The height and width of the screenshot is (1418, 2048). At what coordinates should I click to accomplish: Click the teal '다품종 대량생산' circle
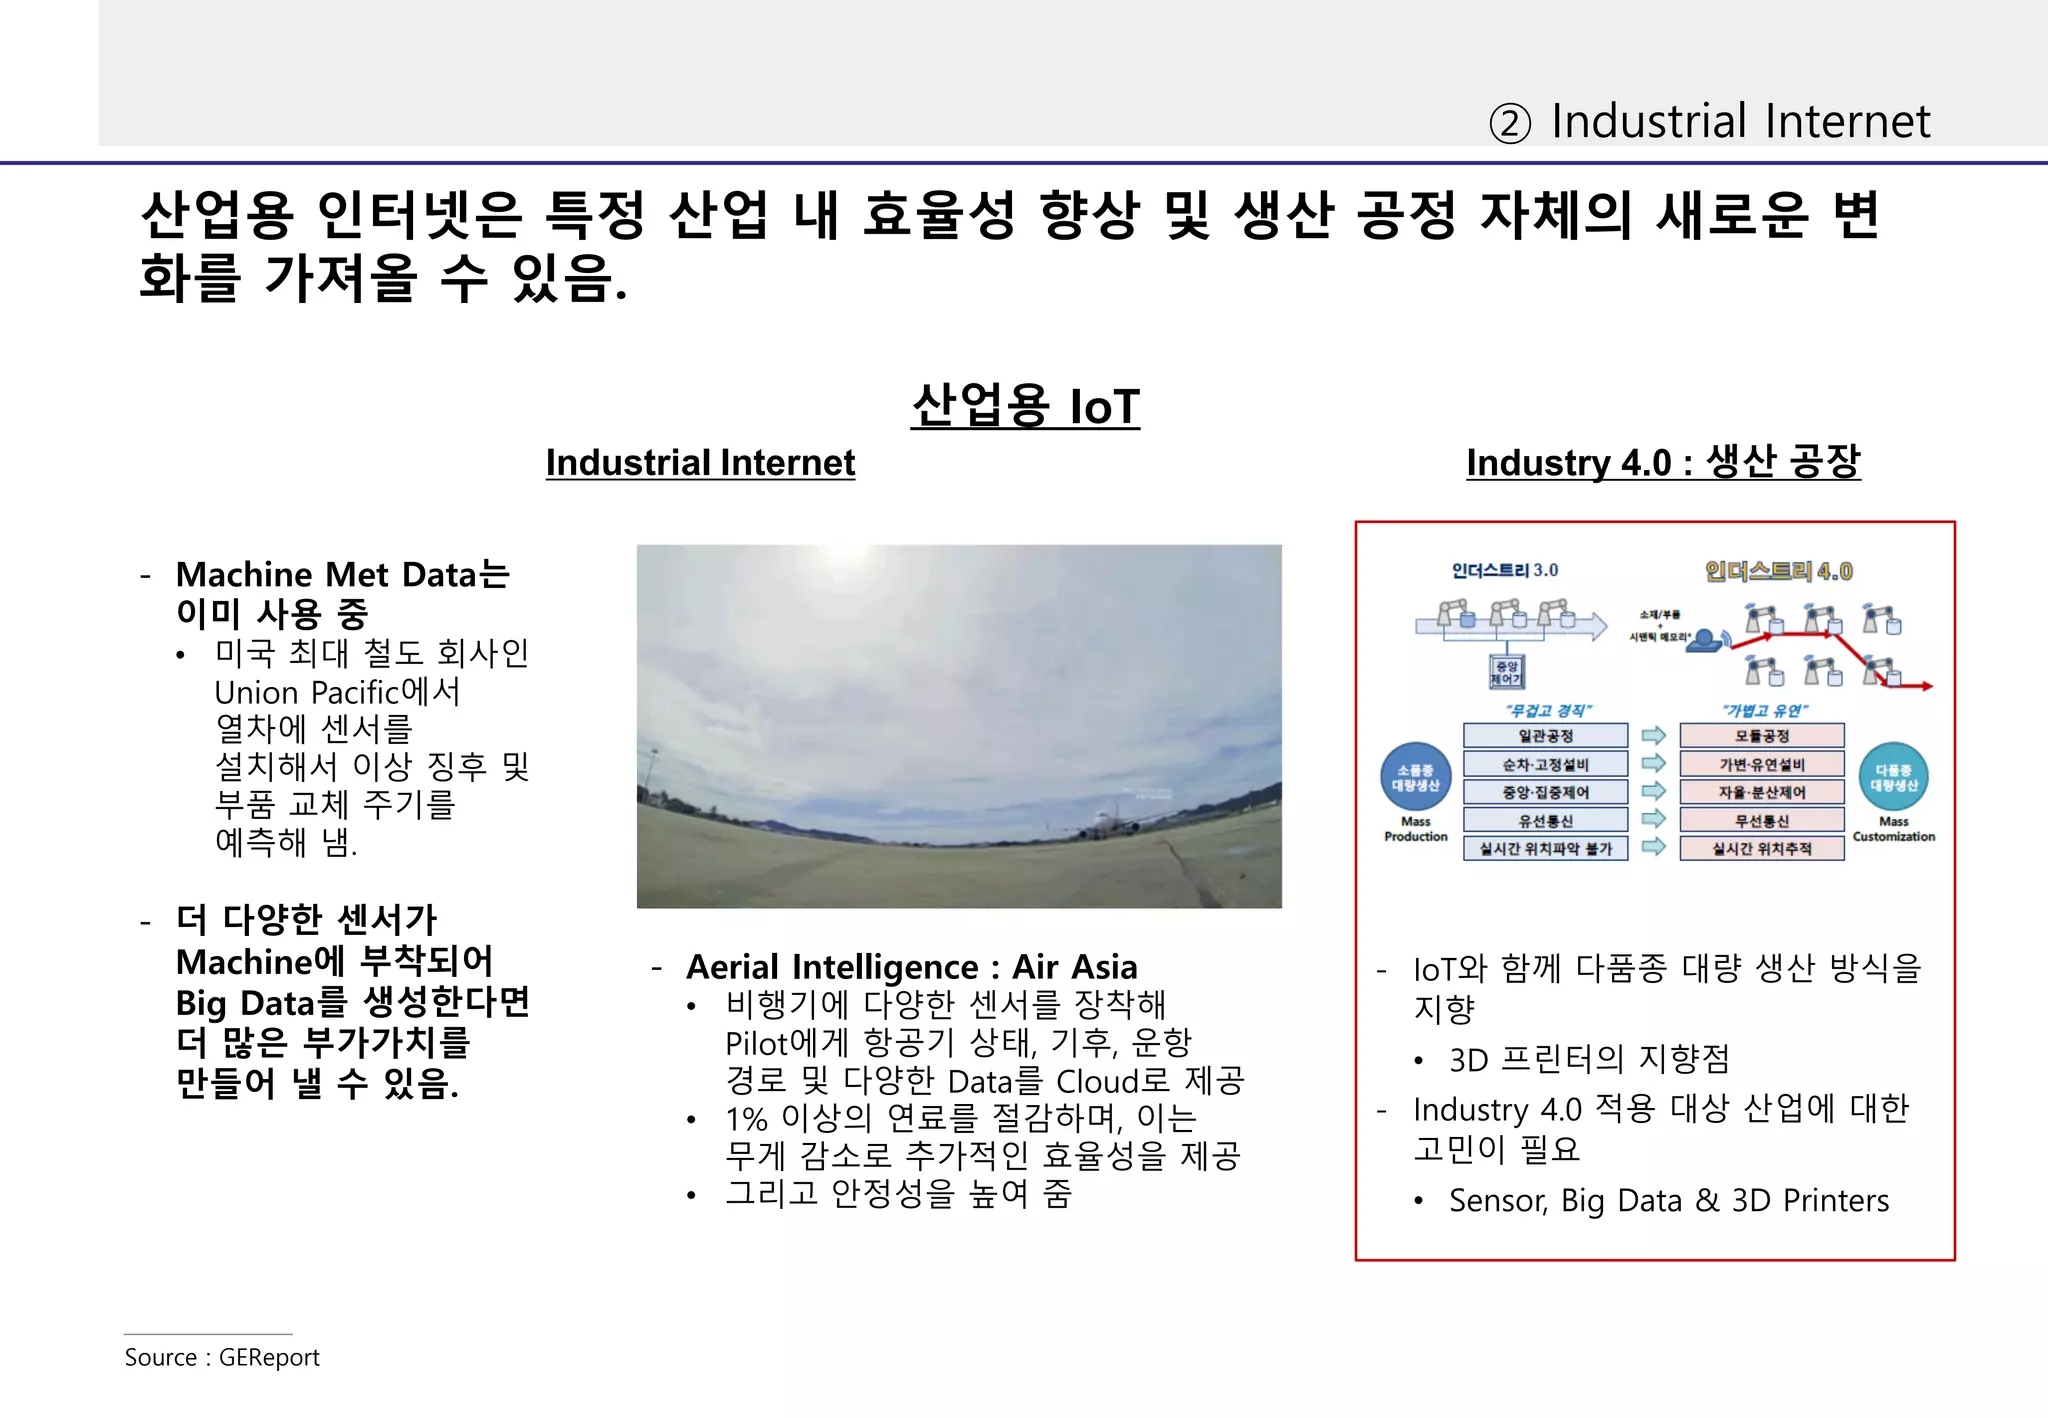pos(1893,777)
